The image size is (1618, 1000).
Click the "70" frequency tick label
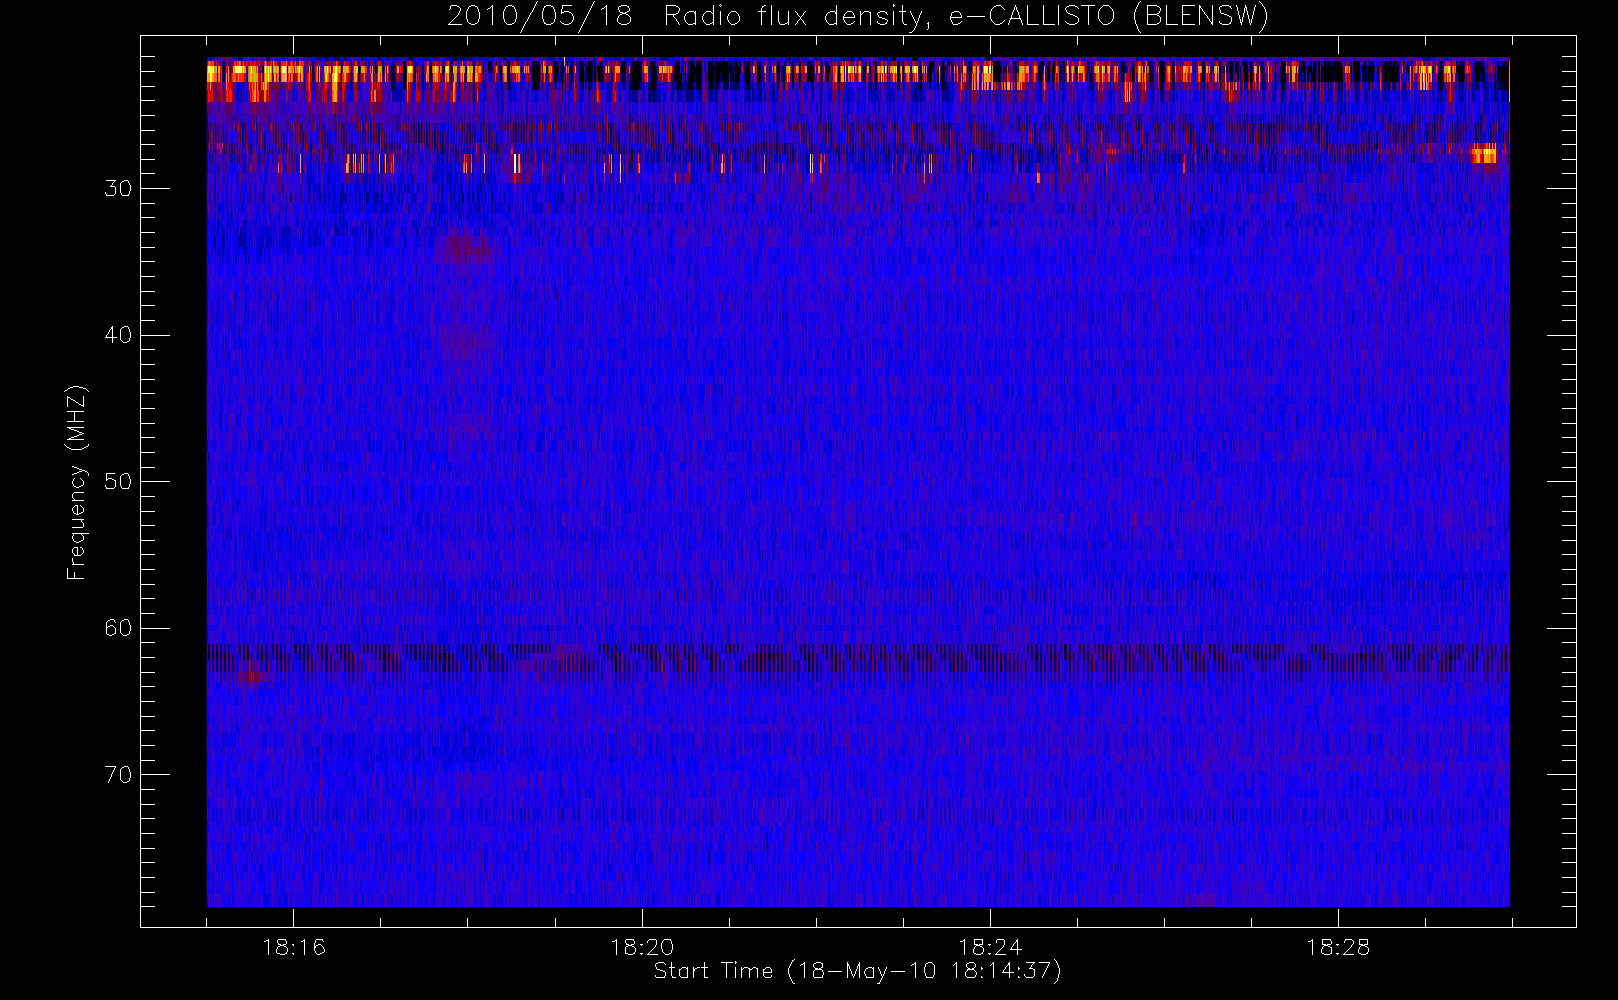(118, 775)
